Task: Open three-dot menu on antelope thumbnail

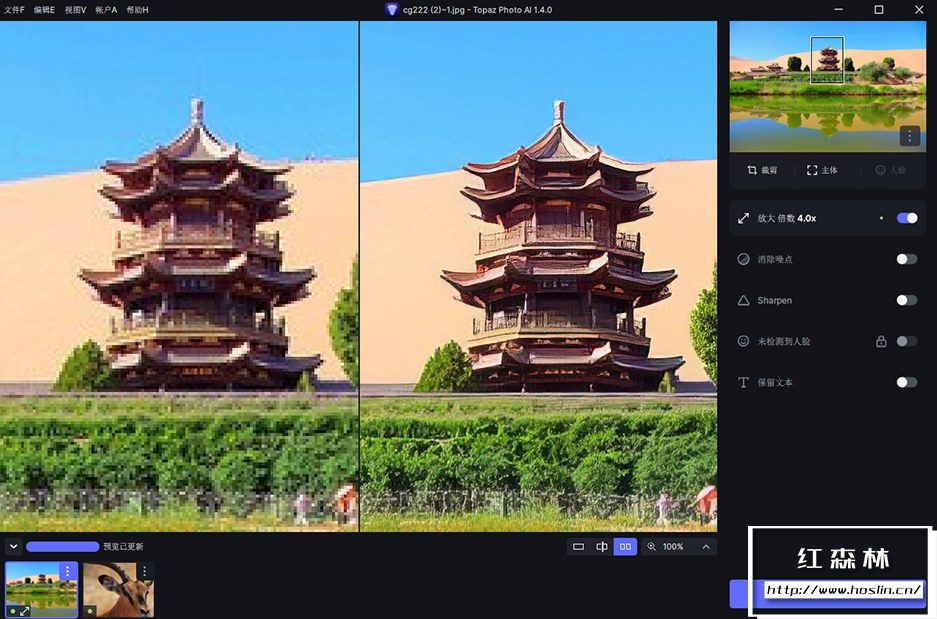Action: point(145,571)
